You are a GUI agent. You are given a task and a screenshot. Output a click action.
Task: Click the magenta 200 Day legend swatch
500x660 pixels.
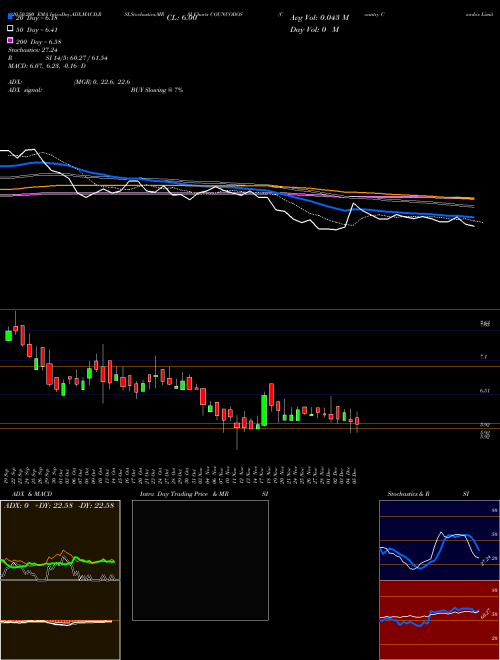(10, 40)
